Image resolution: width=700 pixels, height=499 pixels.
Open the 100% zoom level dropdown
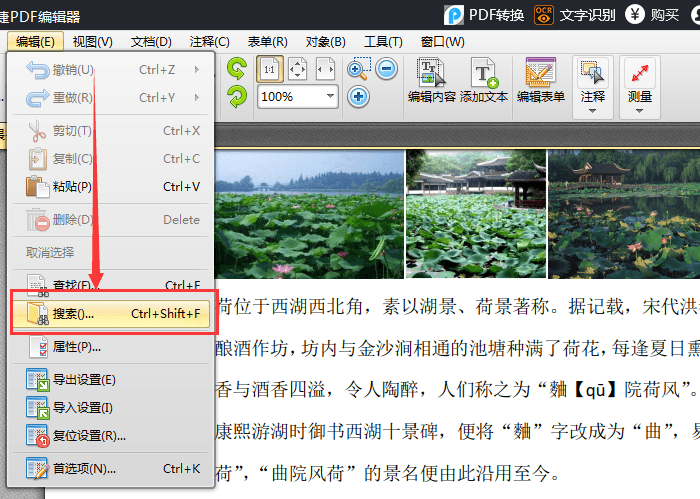(x=331, y=97)
